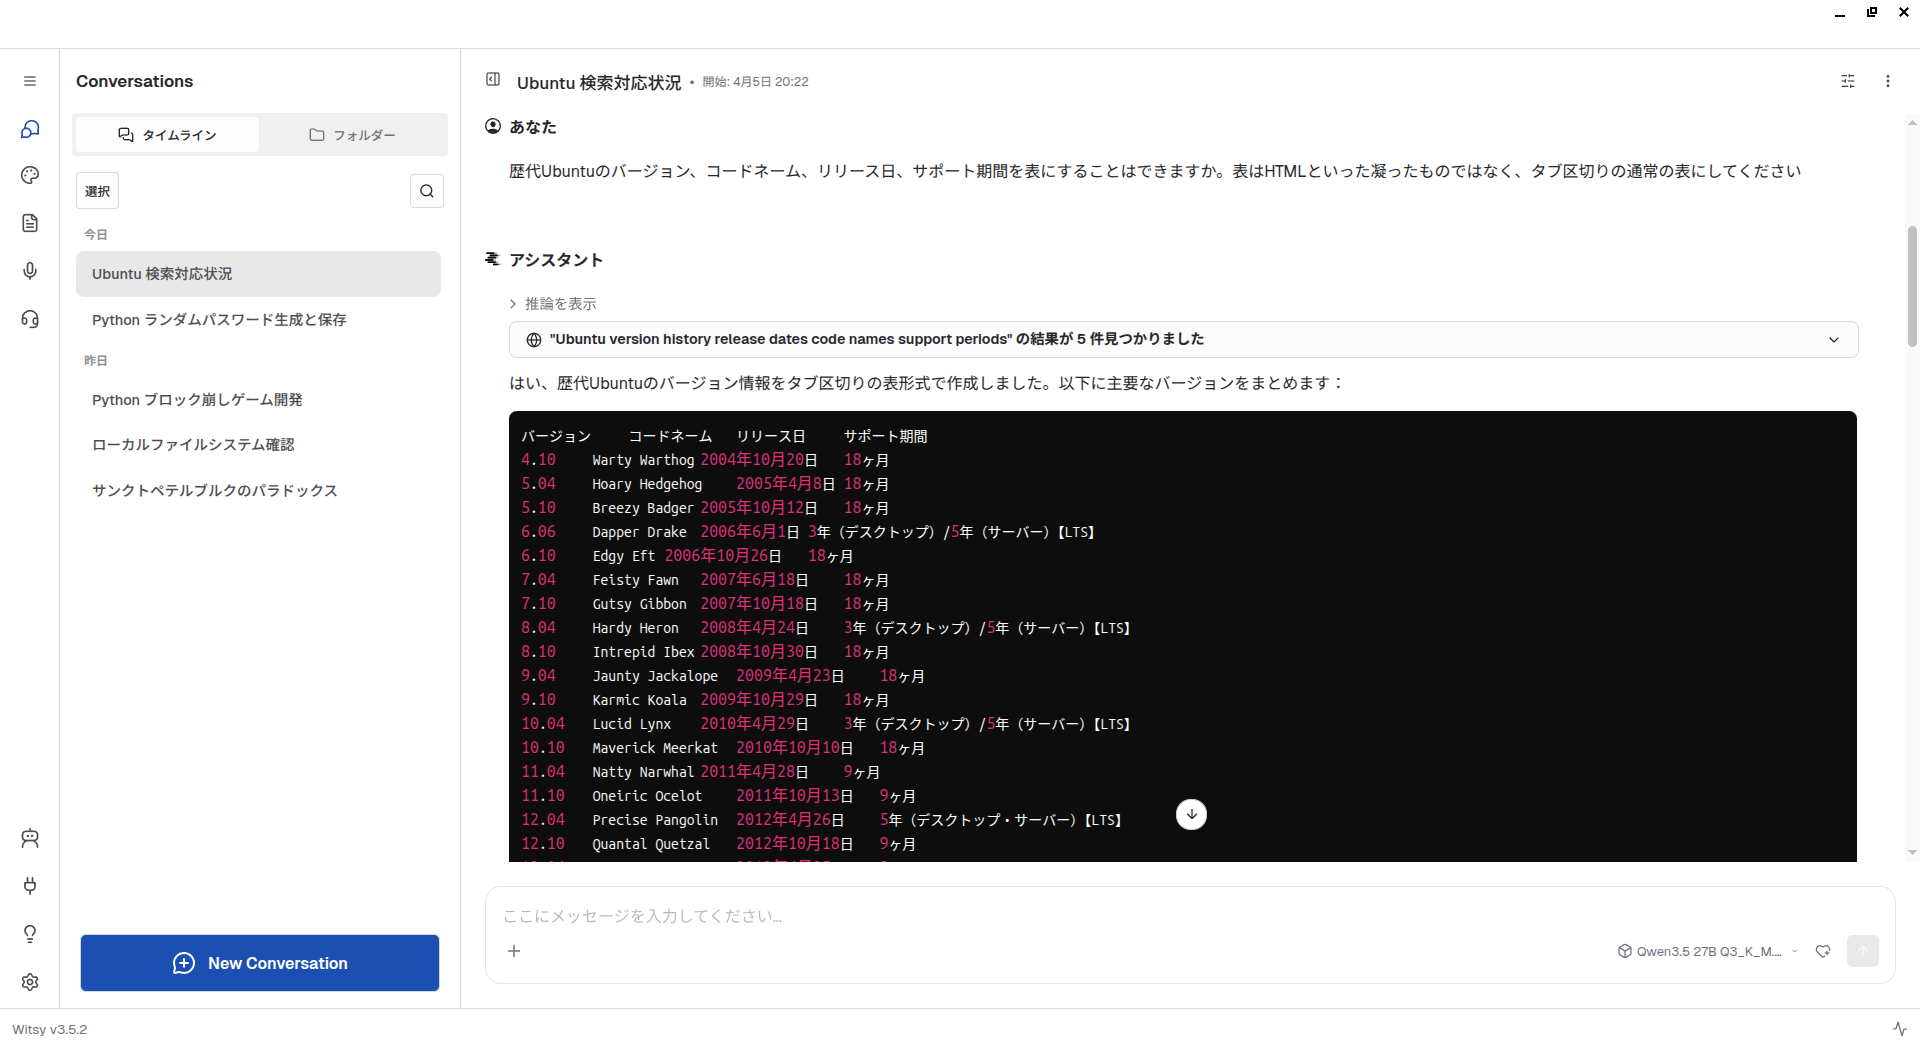Select the タイムライン tab
The height and width of the screenshot is (1048, 1920).
click(168, 135)
